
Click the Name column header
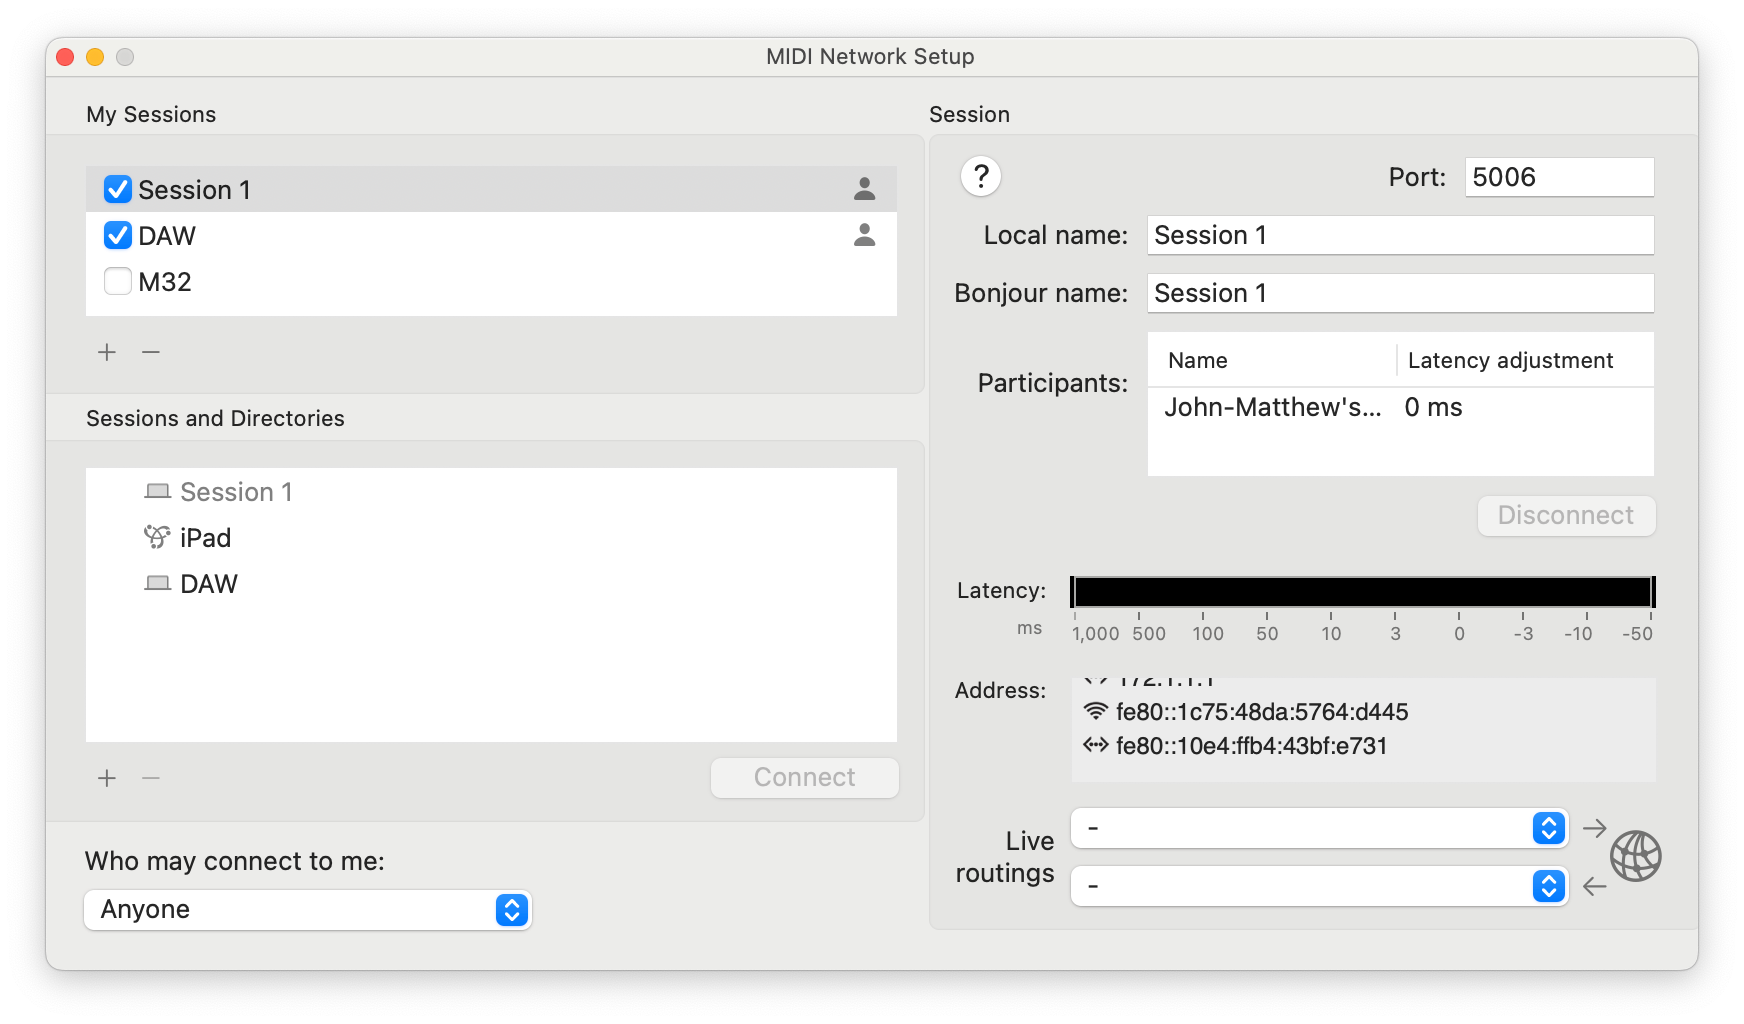click(1272, 360)
